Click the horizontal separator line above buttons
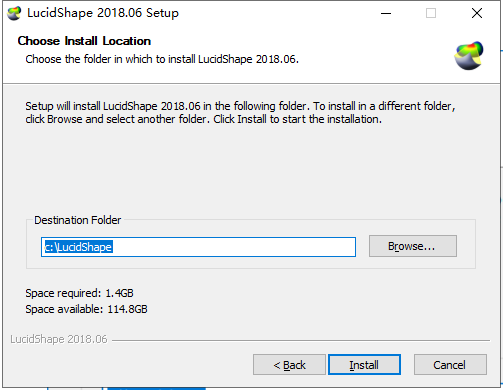Screen dimensions: 503x390 tap(301, 340)
